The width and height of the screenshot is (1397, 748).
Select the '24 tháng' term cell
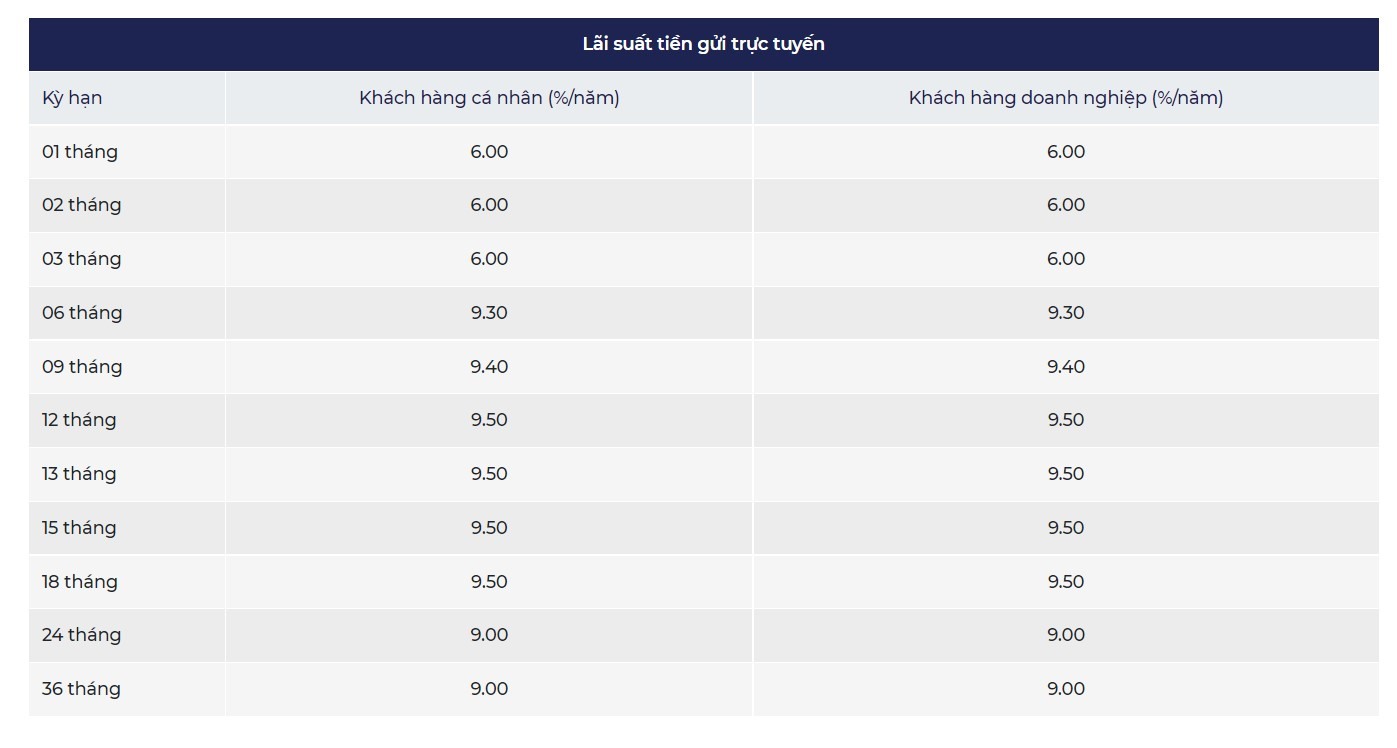[x=81, y=635]
